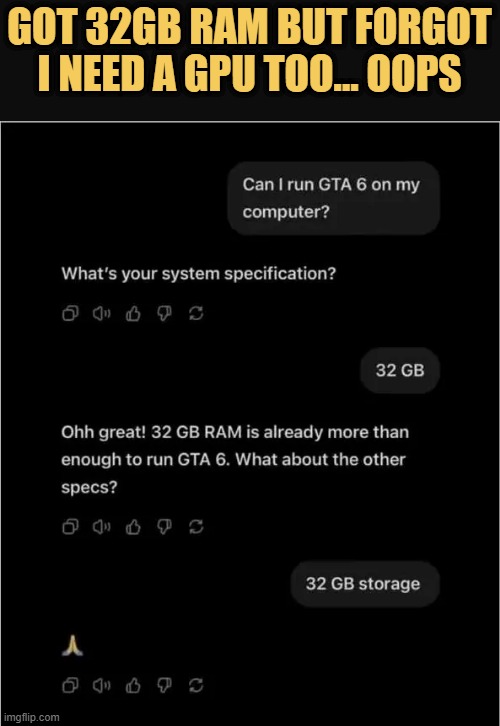The height and width of the screenshot is (726, 500).
Task: Dislike the 32 GB RAM reply
Action: [164, 526]
